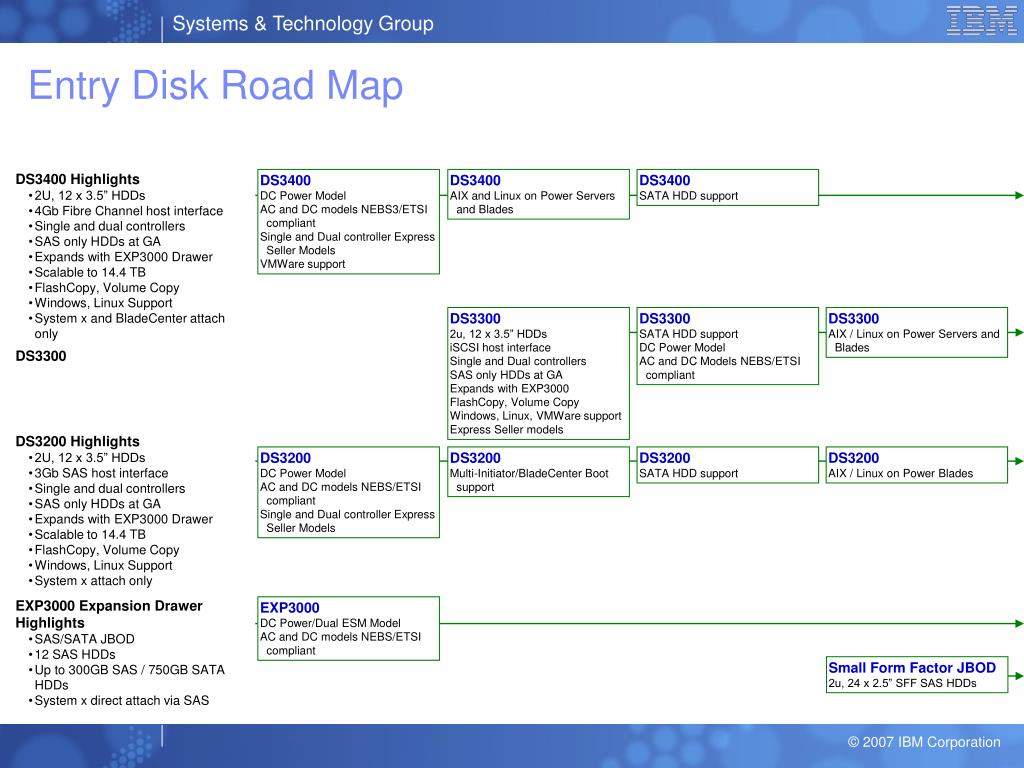
Task: Click 'AIX / Linux on Power Servers and Blades' text
Action: tap(914, 340)
